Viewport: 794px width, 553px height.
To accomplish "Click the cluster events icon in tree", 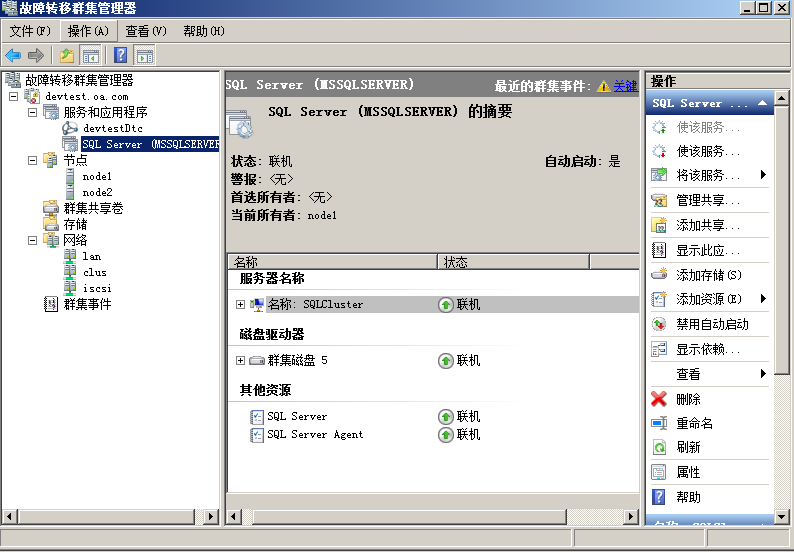I will [x=51, y=304].
